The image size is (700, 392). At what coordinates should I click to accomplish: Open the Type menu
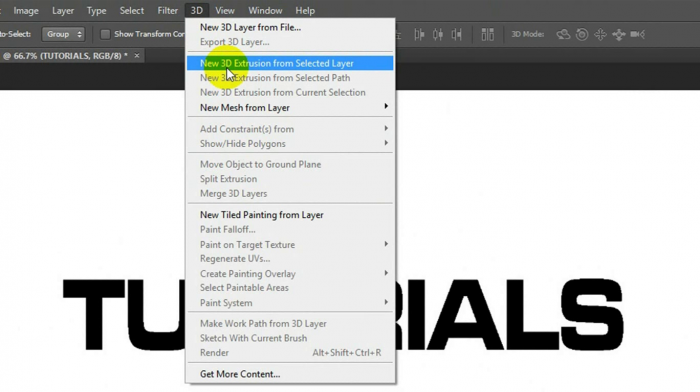tap(96, 10)
